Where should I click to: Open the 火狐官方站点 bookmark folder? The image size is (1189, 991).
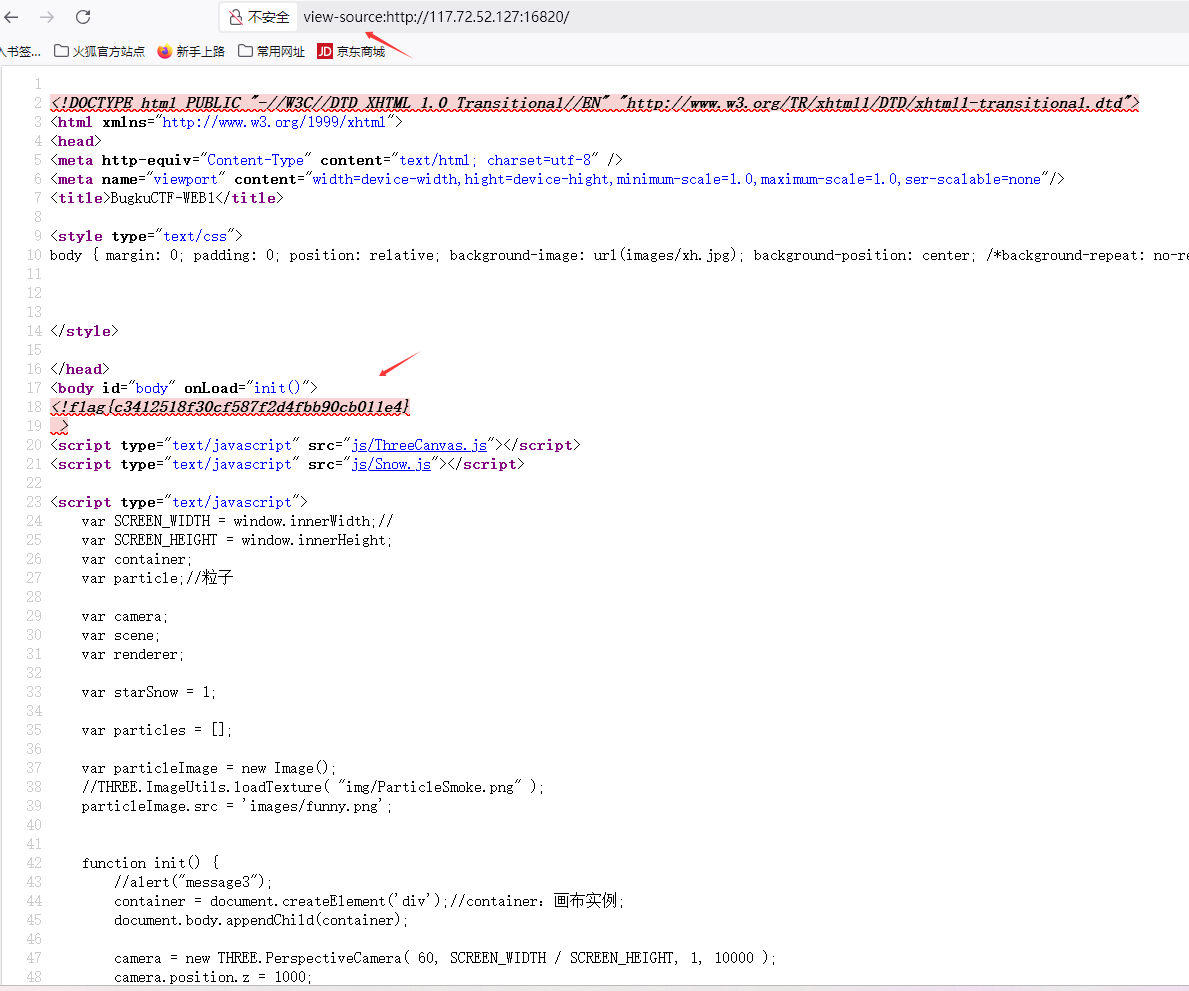point(99,52)
